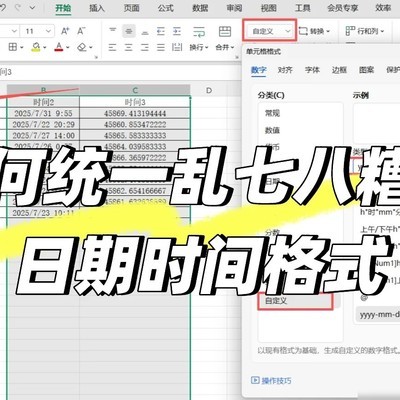
Task: Click the 转换 convert icon
Action: click(x=303, y=31)
